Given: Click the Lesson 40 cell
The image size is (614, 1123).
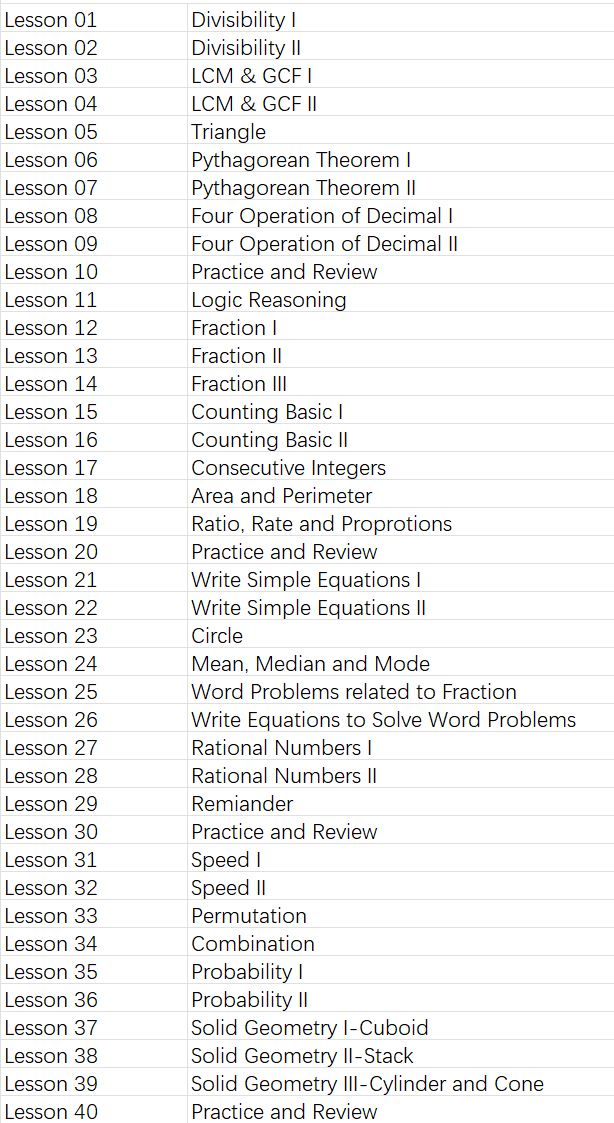Looking at the screenshot, I should 94,1111.
